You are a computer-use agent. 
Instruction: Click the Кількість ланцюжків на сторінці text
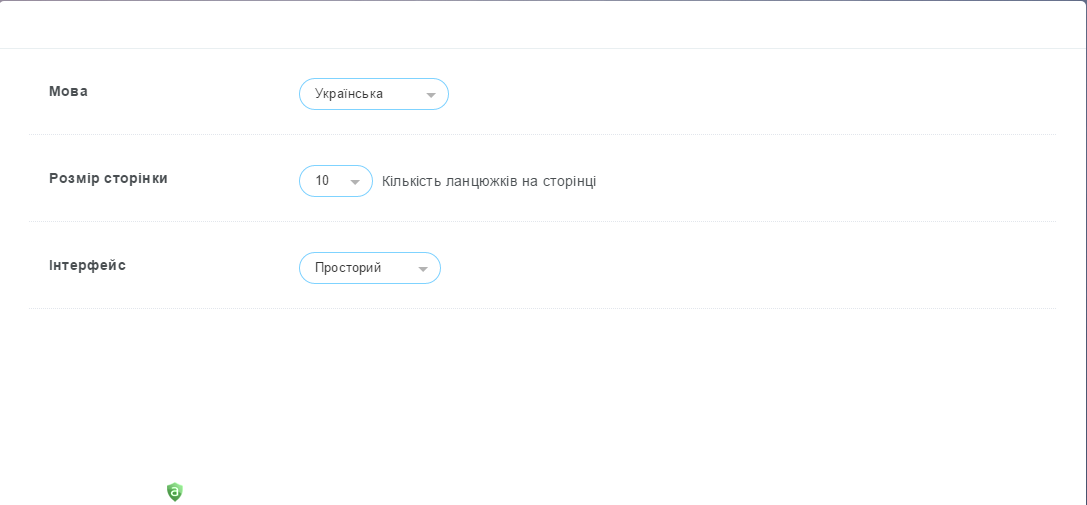coord(489,181)
